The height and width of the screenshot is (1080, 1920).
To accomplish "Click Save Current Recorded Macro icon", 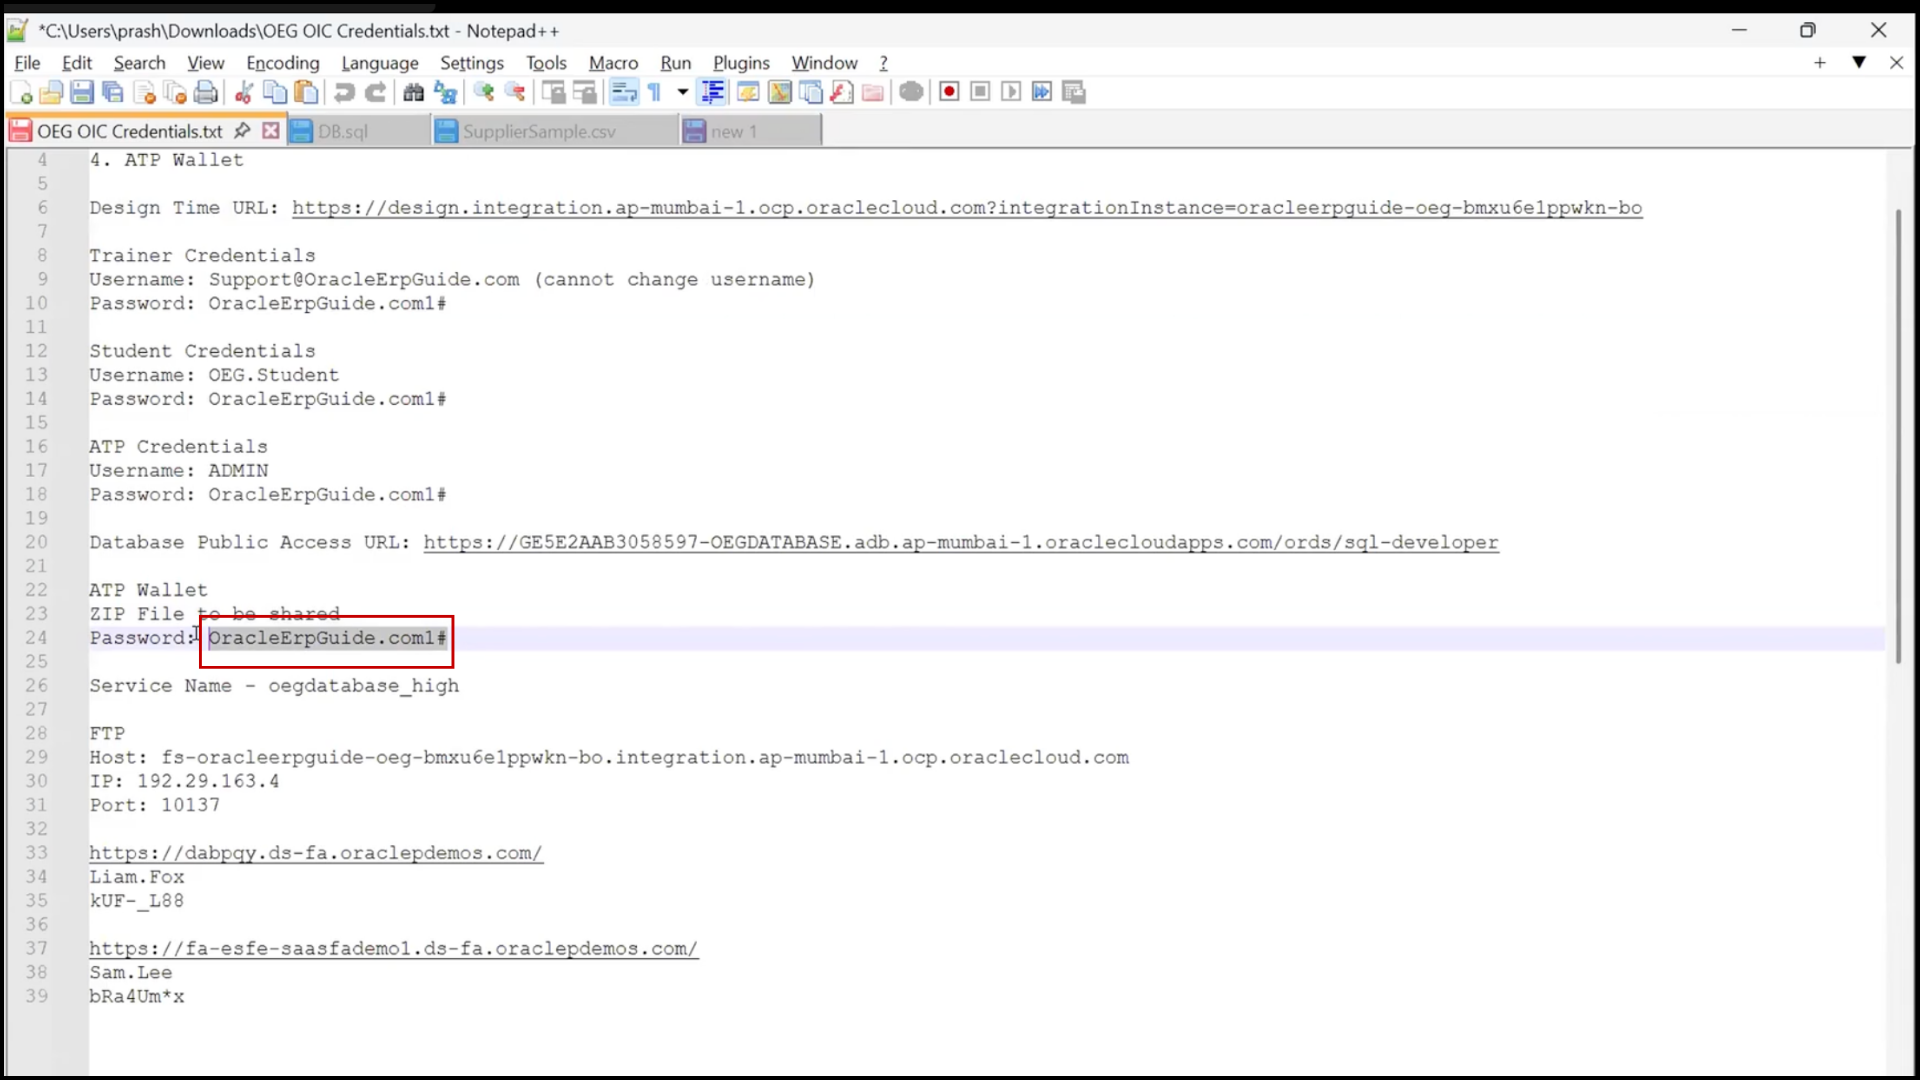I will pos(1074,93).
